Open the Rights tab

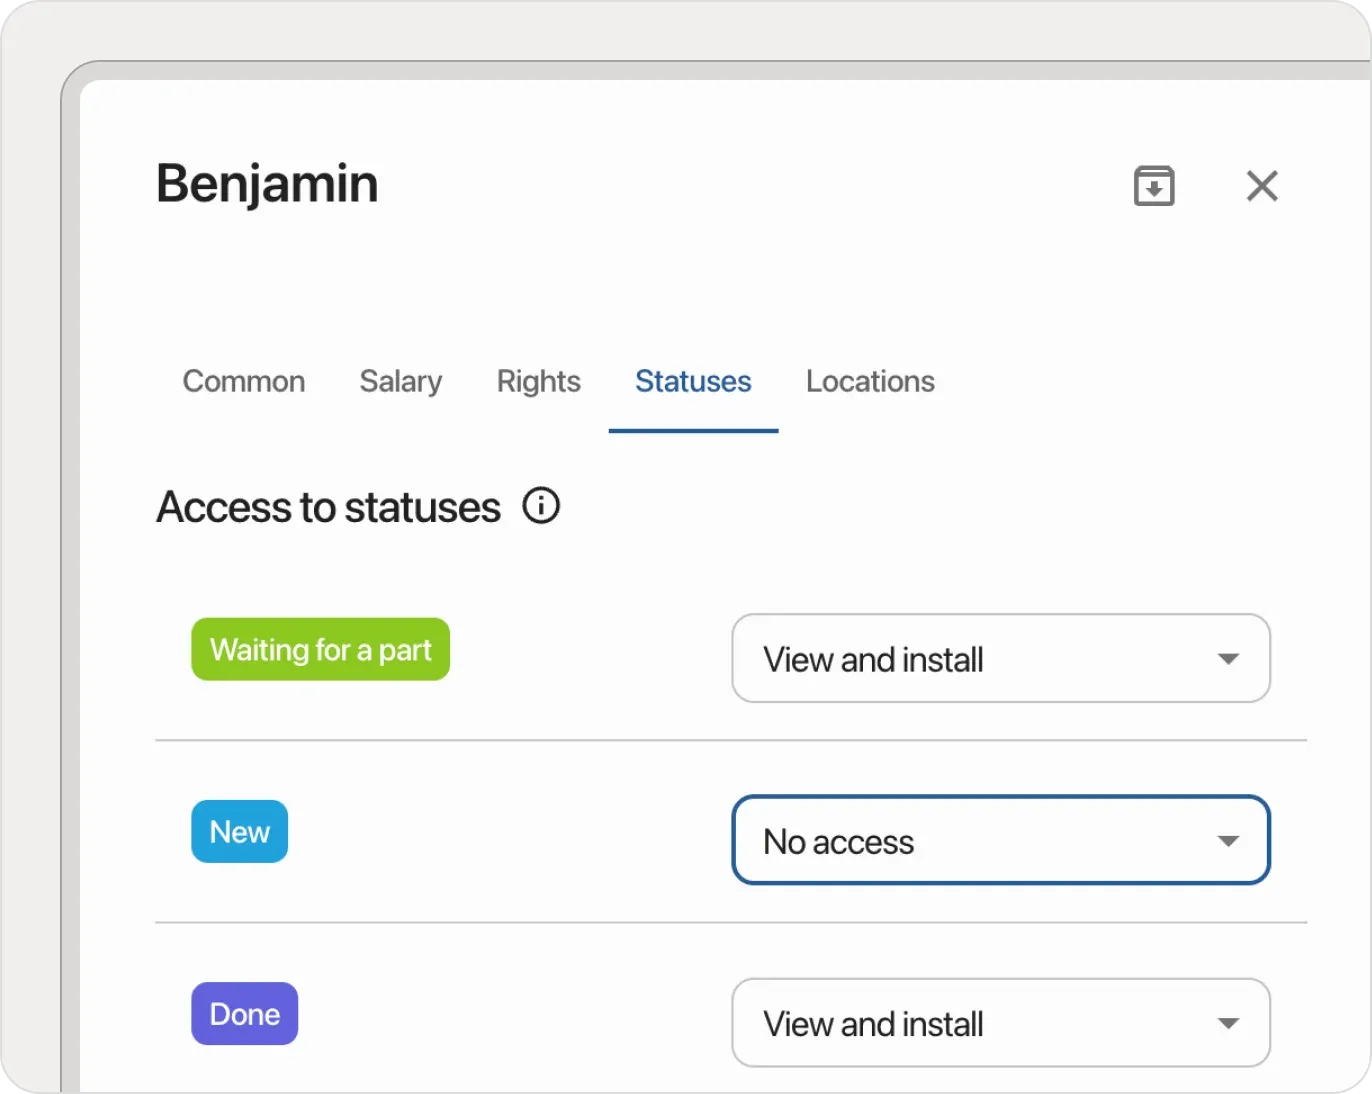click(x=538, y=381)
